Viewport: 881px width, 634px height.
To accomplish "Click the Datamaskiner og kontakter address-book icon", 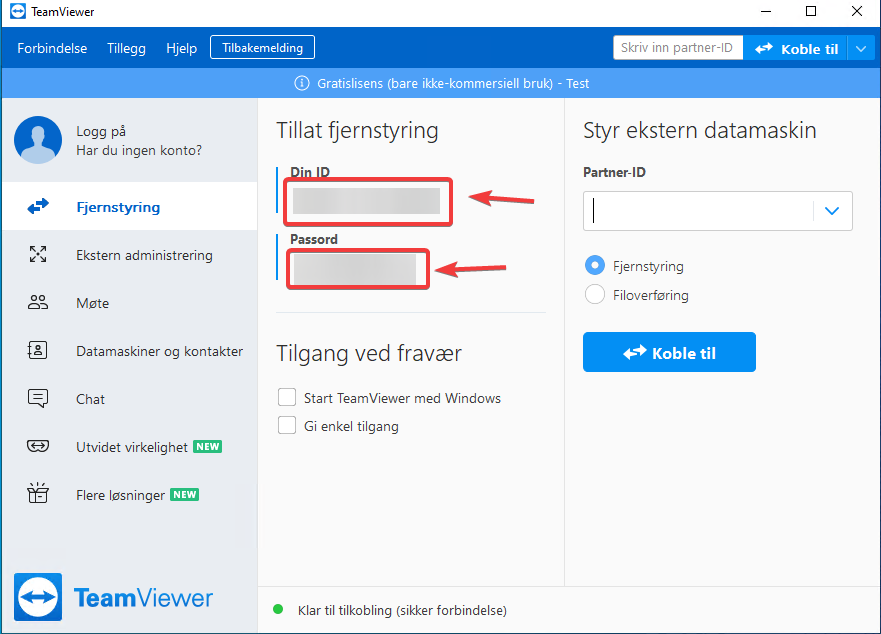I will pyautogui.click(x=38, y=350).
